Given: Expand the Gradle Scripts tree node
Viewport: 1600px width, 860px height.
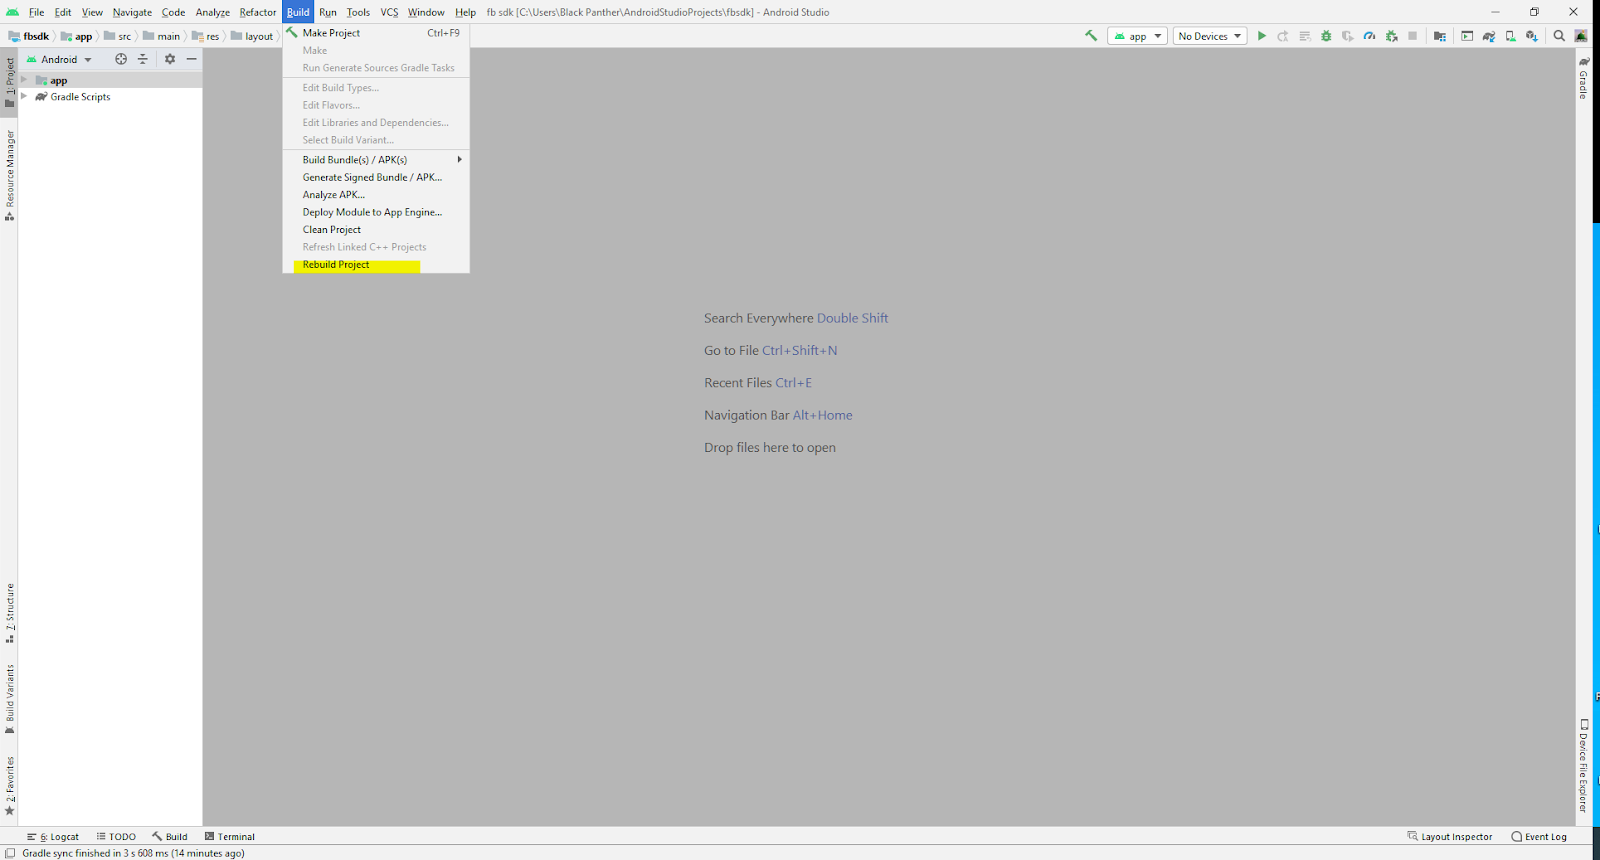Looking at the screenshot, I should click(24, 97).
